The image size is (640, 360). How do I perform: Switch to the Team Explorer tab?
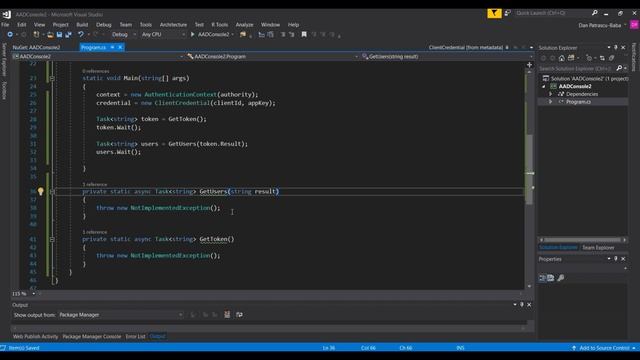click(598, 248)
